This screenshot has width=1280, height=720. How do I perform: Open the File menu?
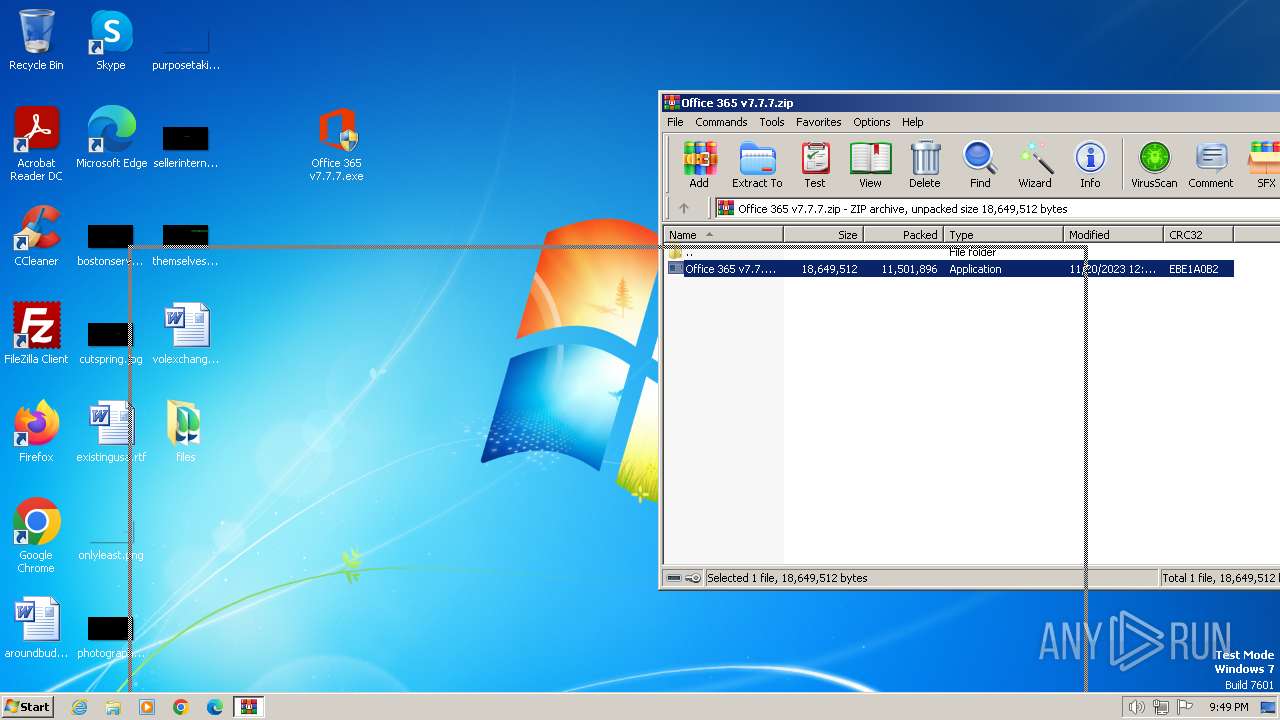click(x=675, y=122)
